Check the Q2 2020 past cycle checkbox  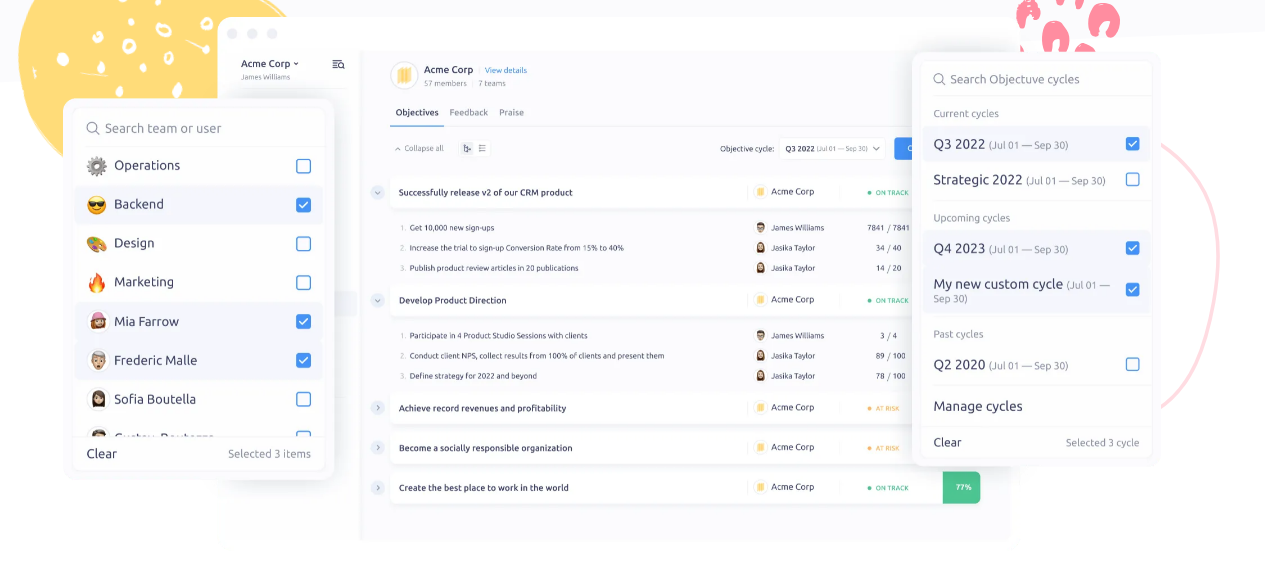point(1133,365)
